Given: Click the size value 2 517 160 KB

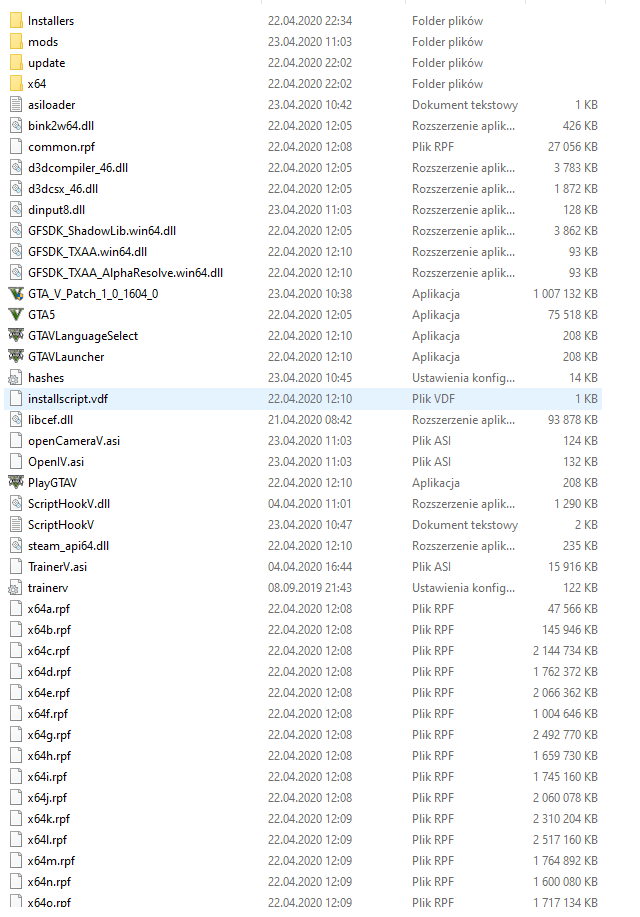Looking at the screenshot, I should 565,840.
